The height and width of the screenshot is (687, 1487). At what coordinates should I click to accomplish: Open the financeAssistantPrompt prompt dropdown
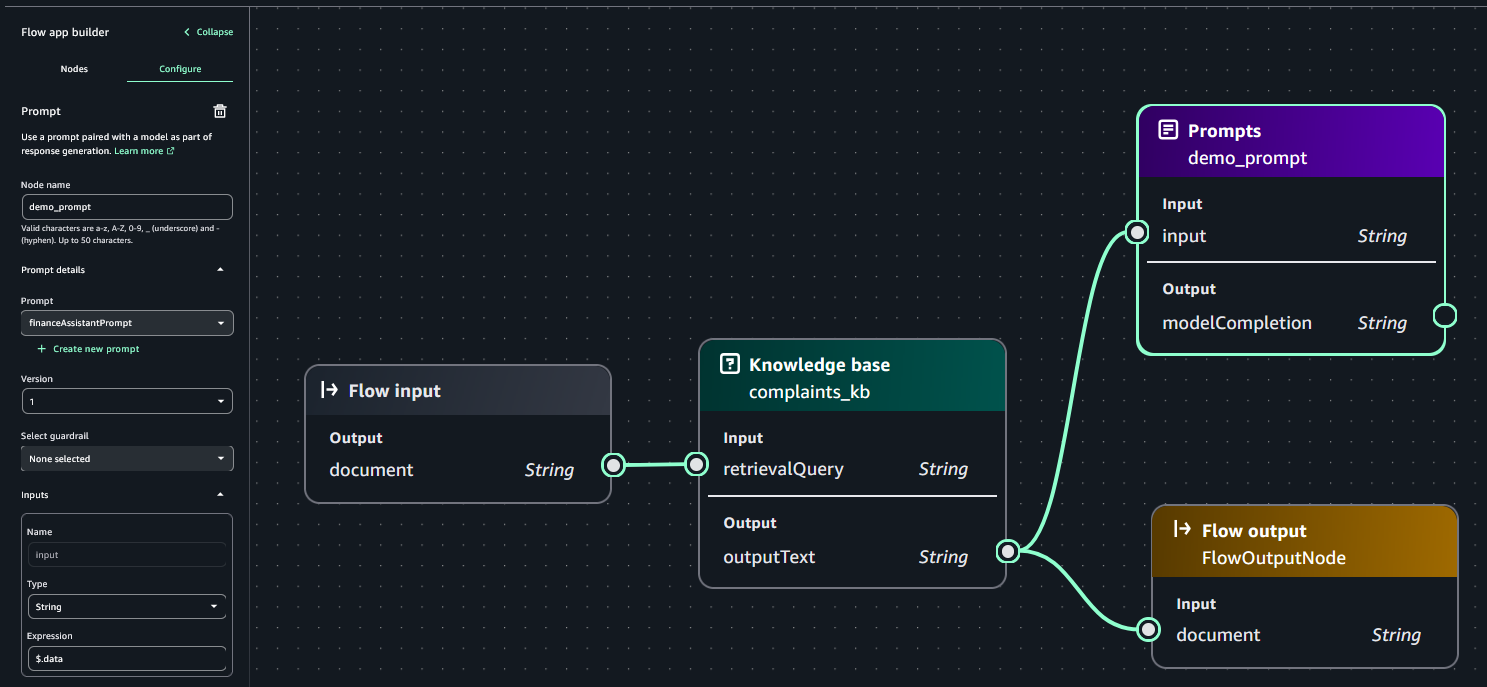coord(127,323)
